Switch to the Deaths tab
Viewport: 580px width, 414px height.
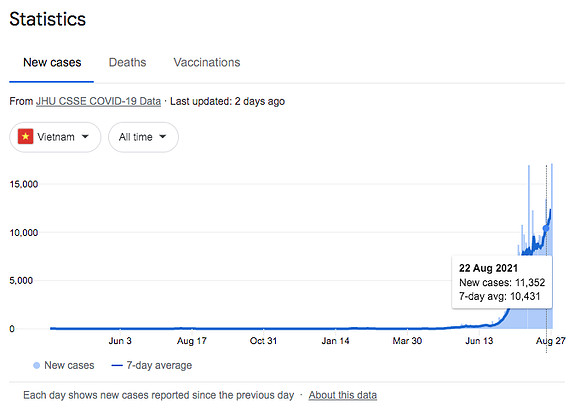[x=128, y=63]
